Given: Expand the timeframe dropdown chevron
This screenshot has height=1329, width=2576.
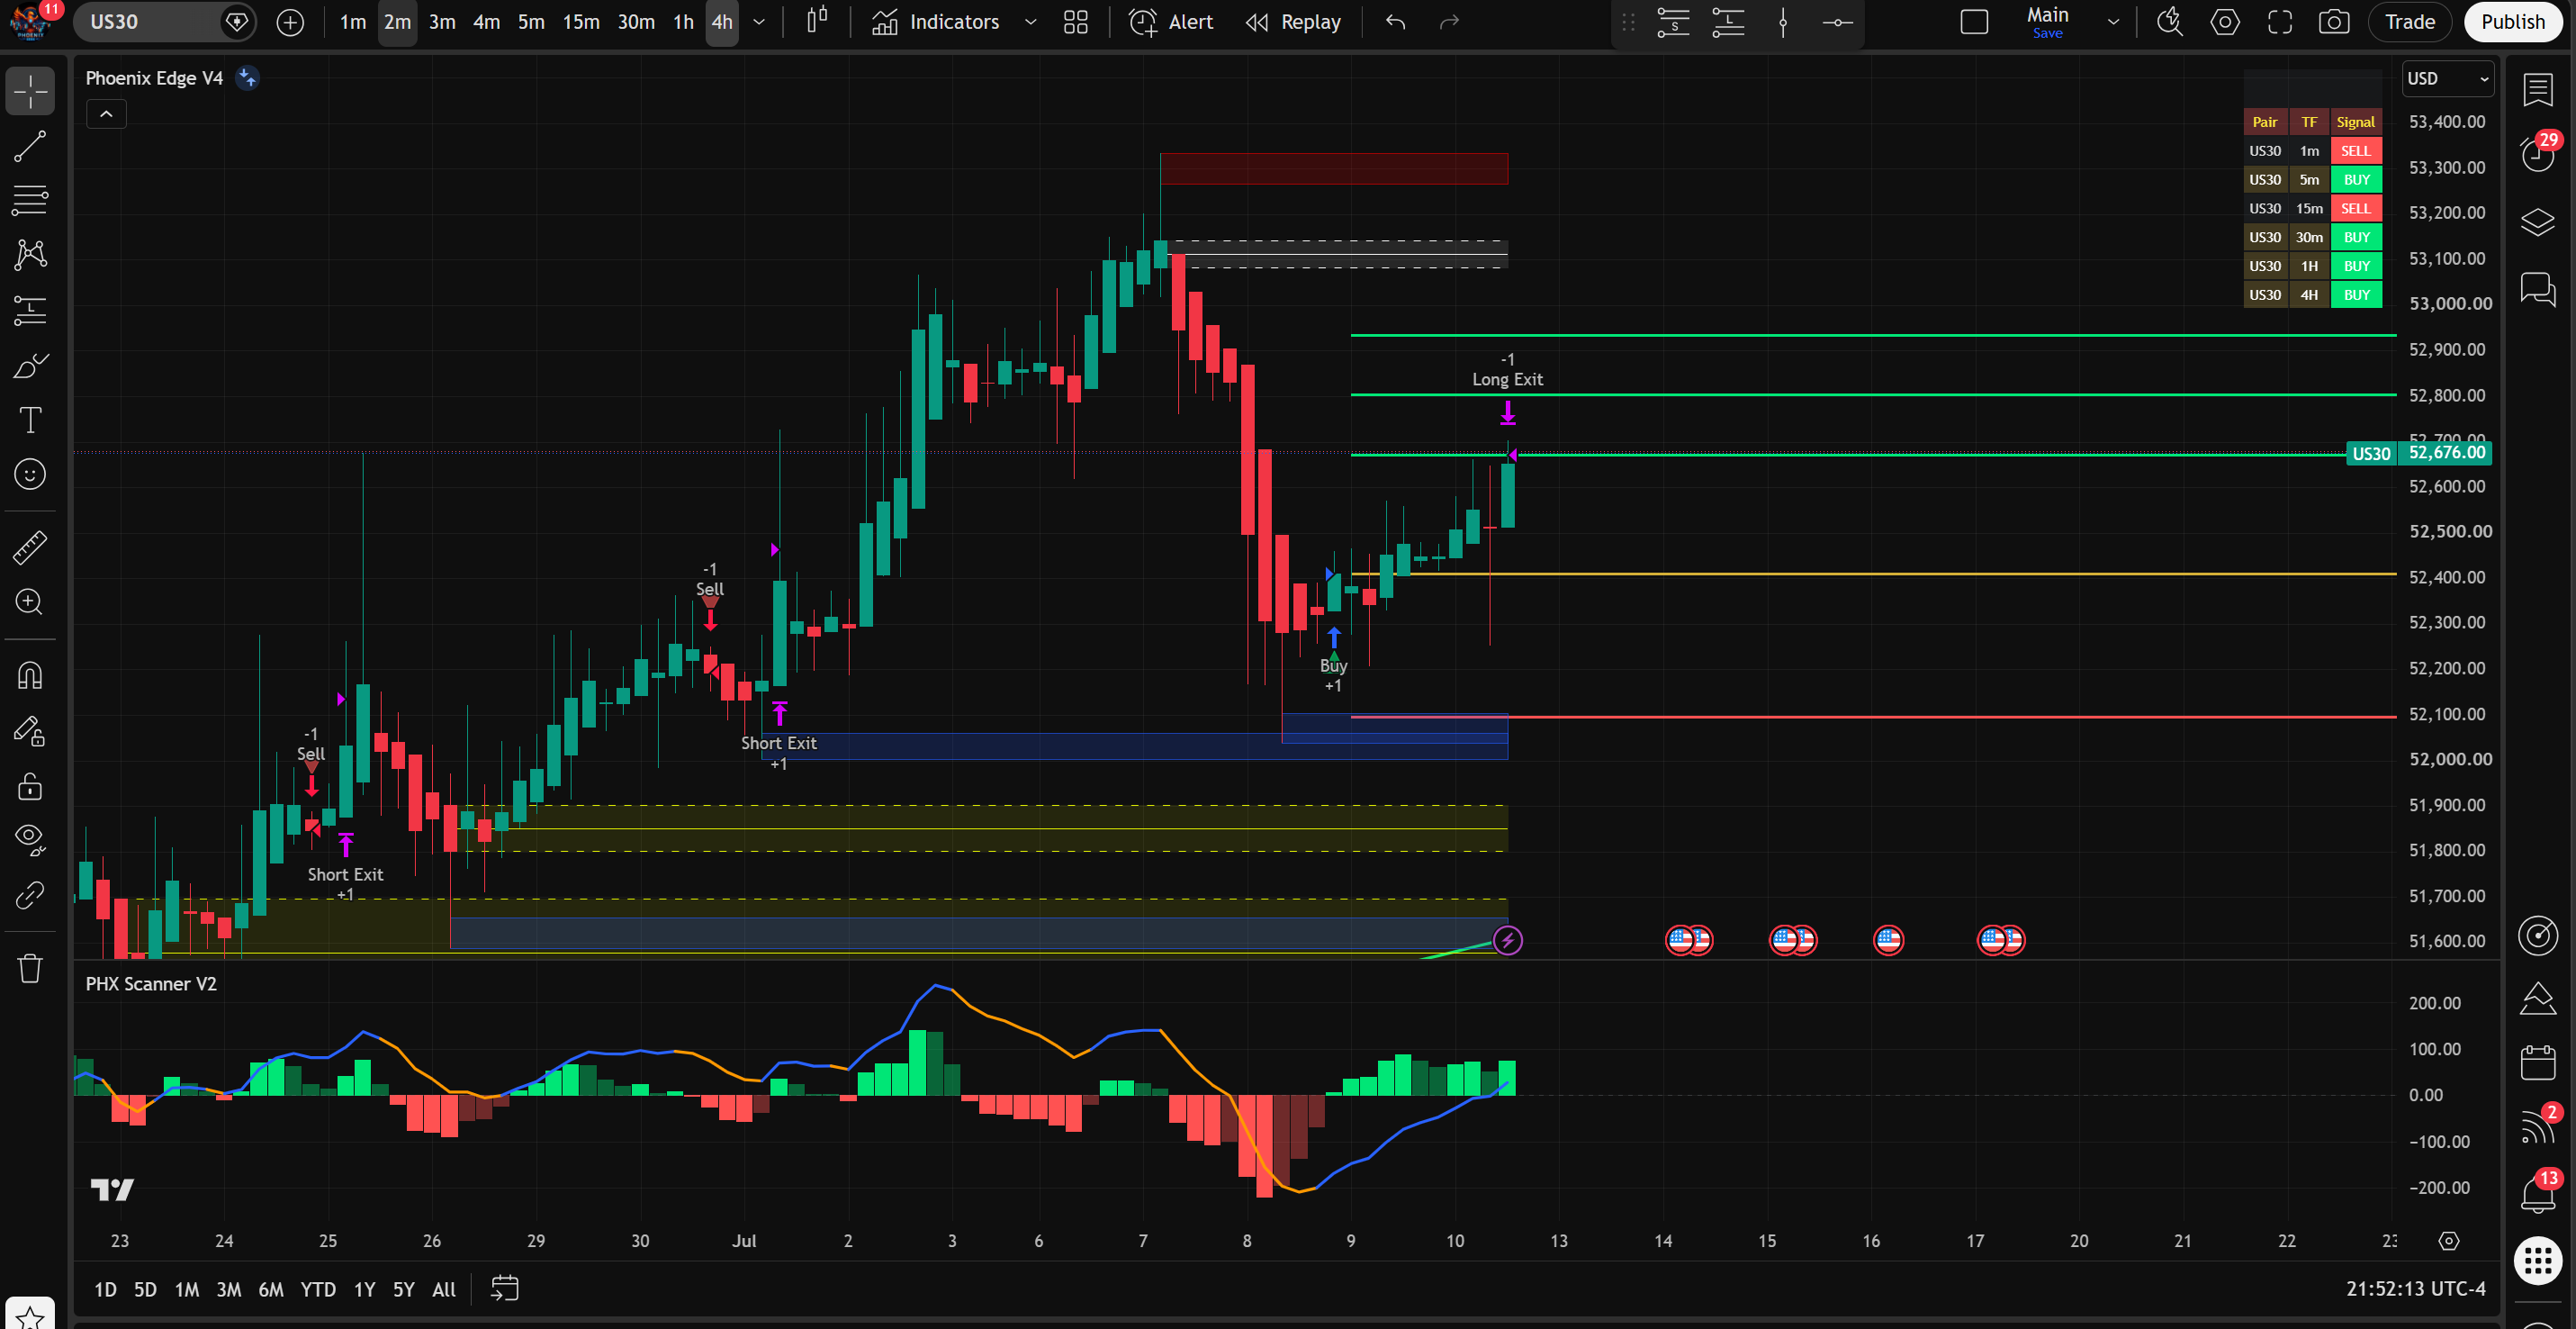Looking at the screenshot, I should (x=759, y=22).
